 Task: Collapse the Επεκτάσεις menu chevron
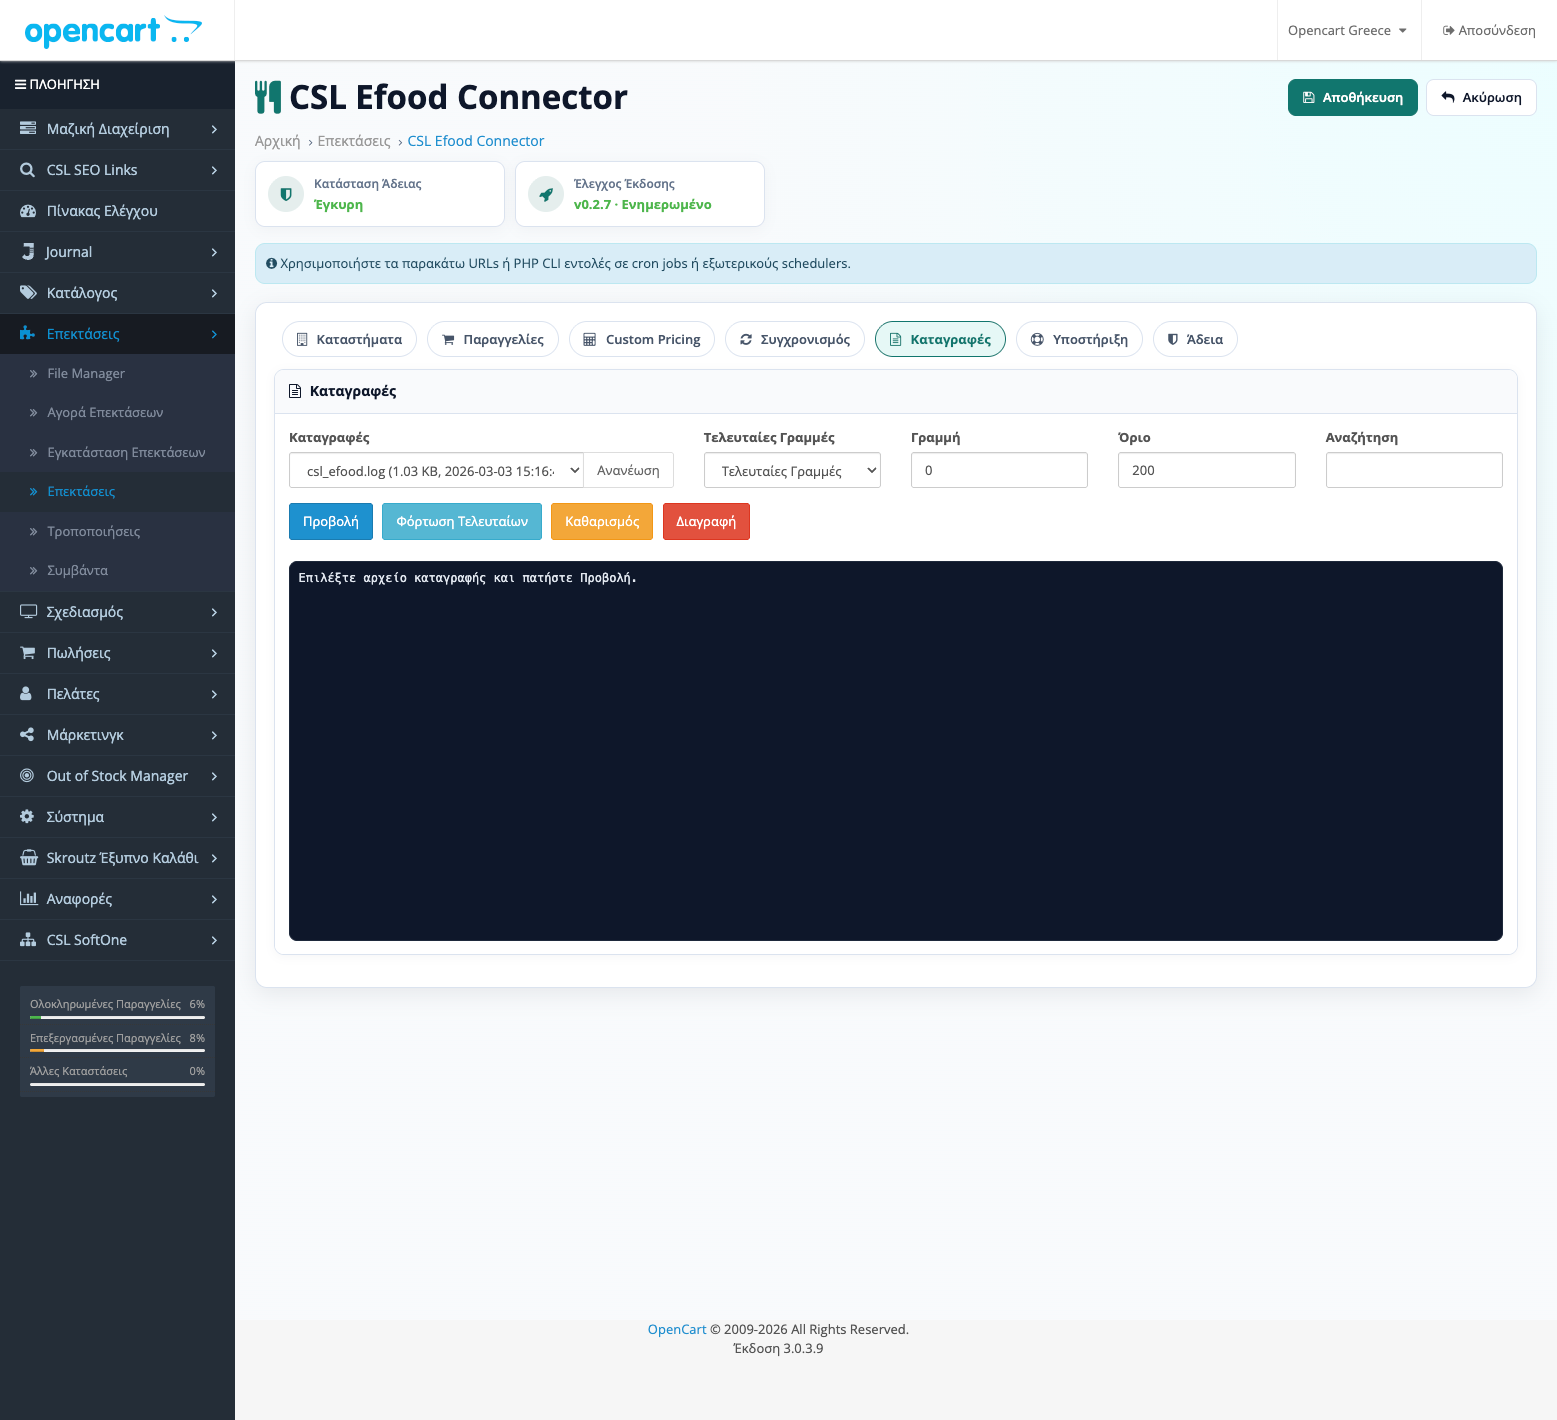coord(214,334)
